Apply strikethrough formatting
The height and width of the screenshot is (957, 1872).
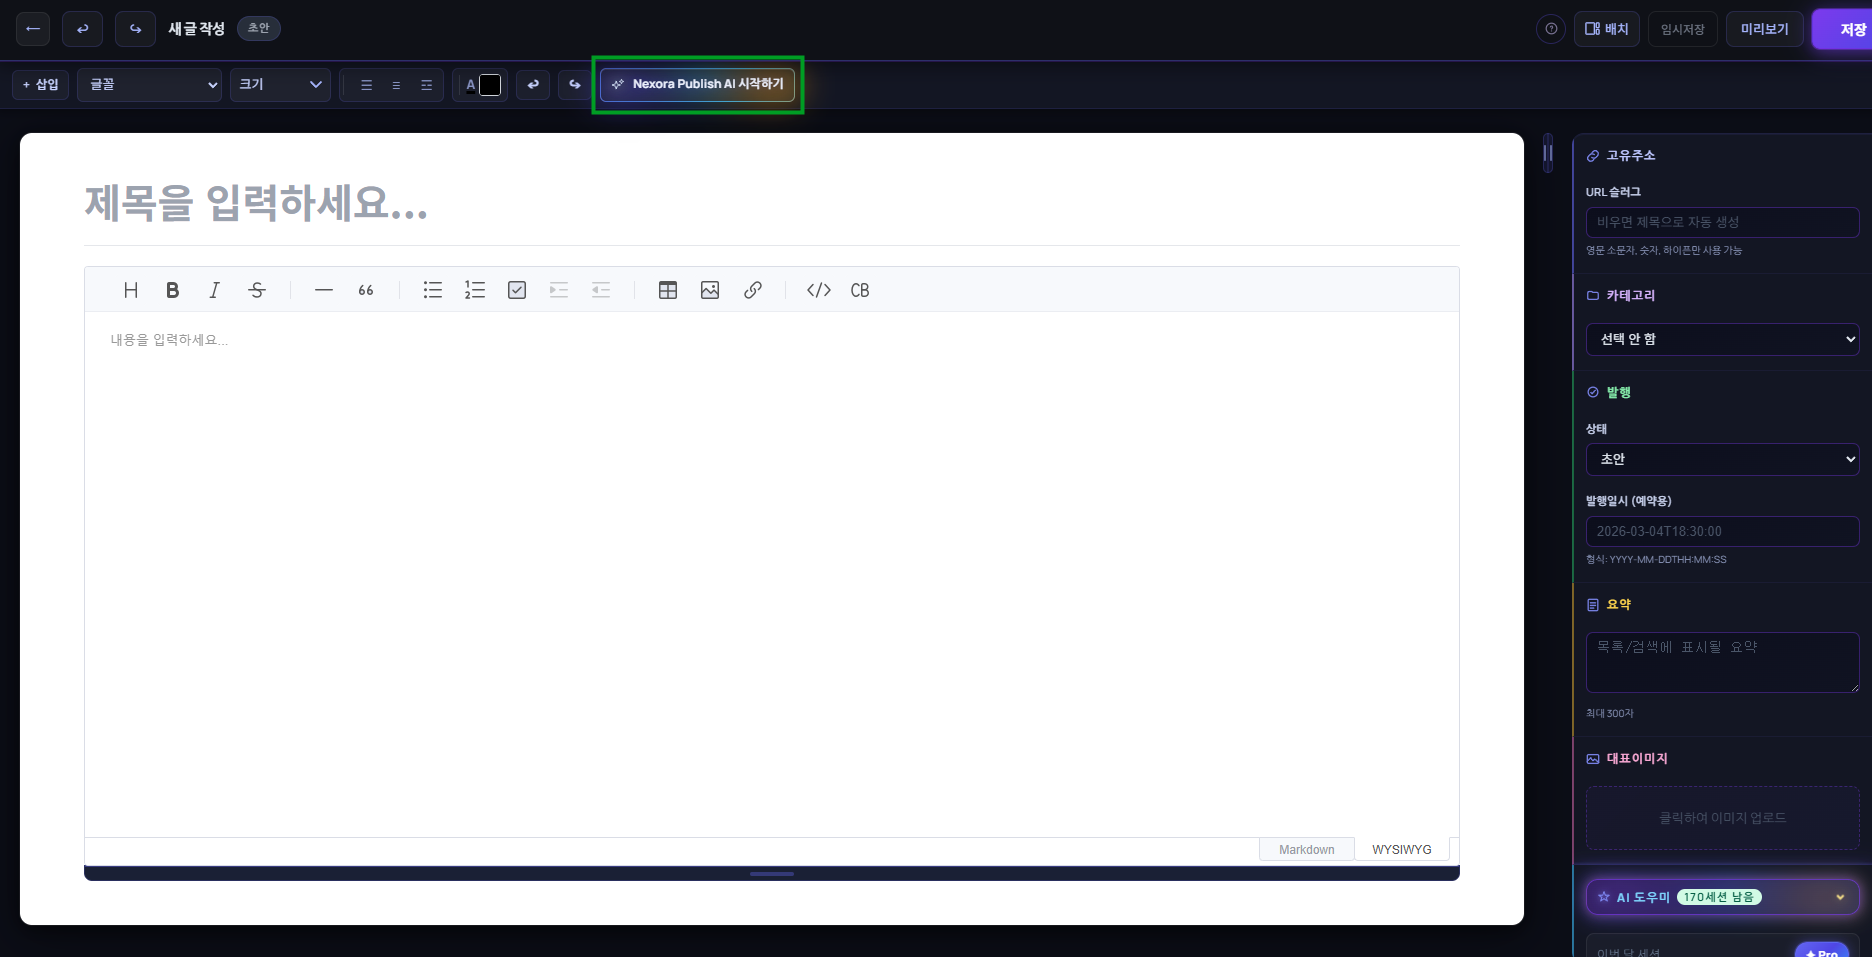(x=256, y=290)
